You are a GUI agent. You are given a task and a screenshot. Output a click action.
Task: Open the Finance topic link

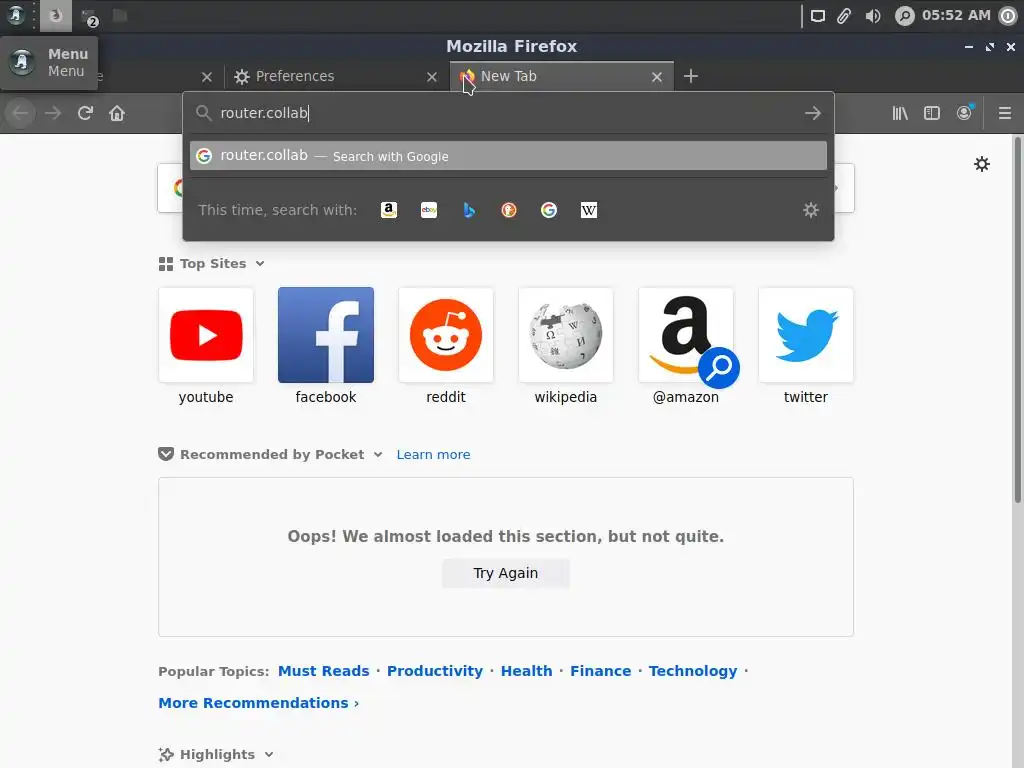pyautogui.click(x=601, y=671)
